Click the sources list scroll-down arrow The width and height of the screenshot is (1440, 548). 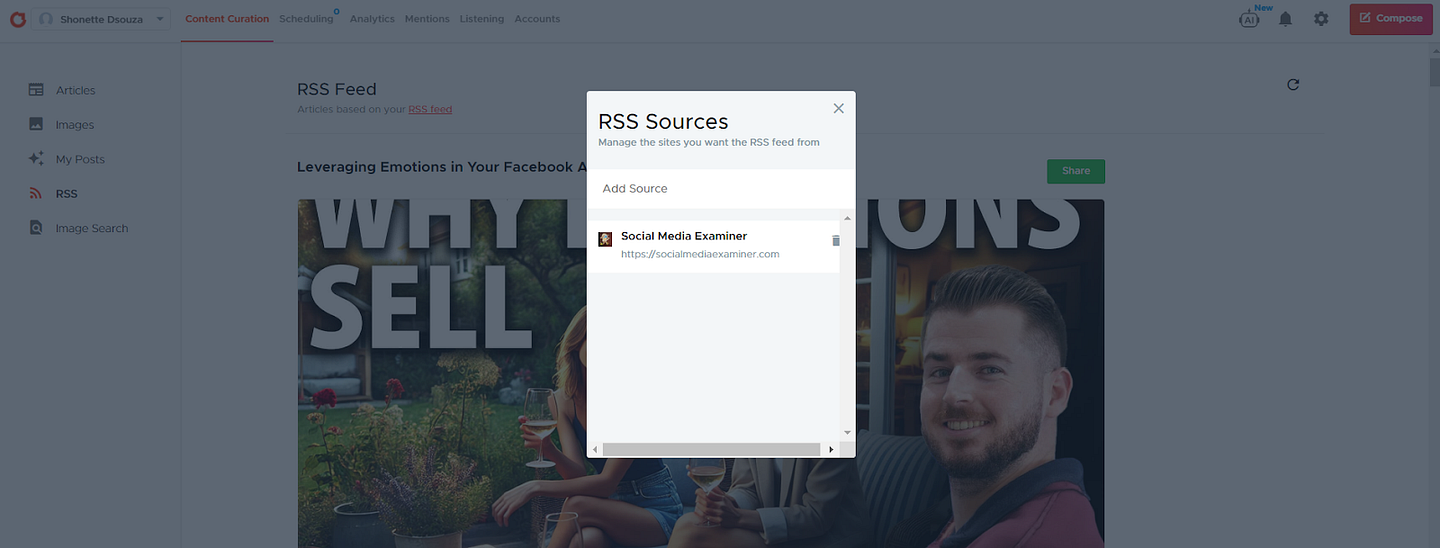tap(848, 432)
